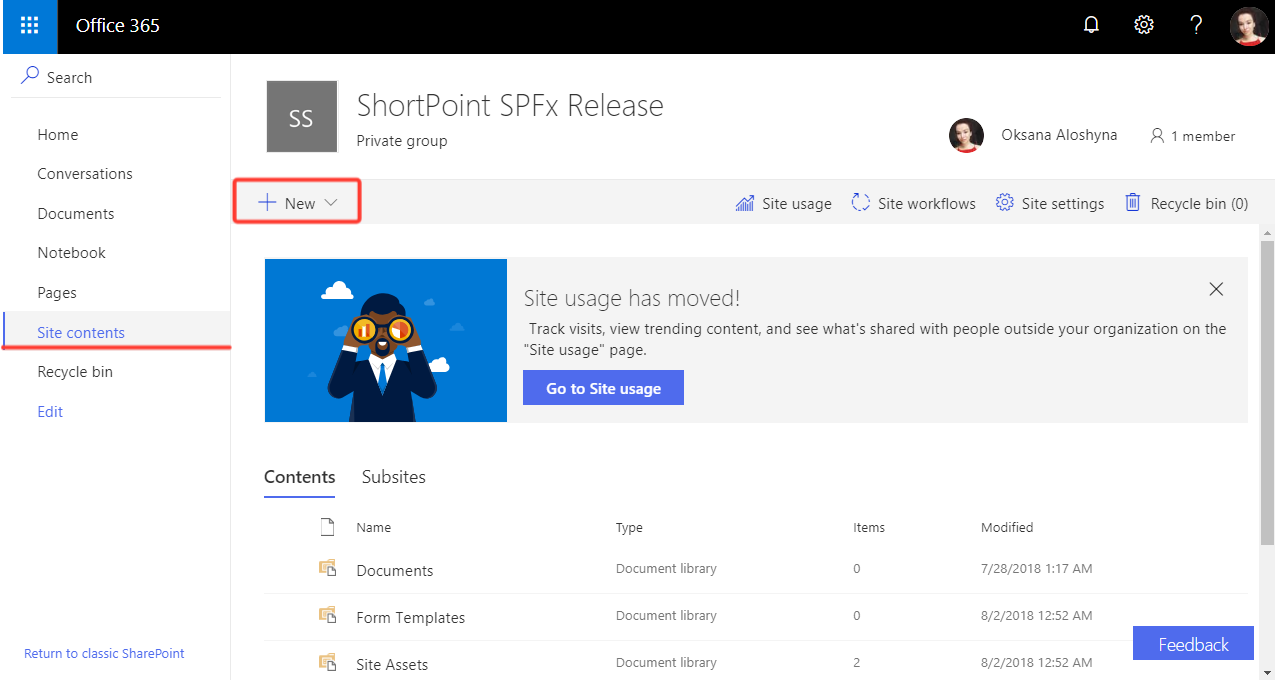The width and height of the screenshot is (1275, 680).
Task: Select Conversations in the left navigation
Action: tap(85, 173)
